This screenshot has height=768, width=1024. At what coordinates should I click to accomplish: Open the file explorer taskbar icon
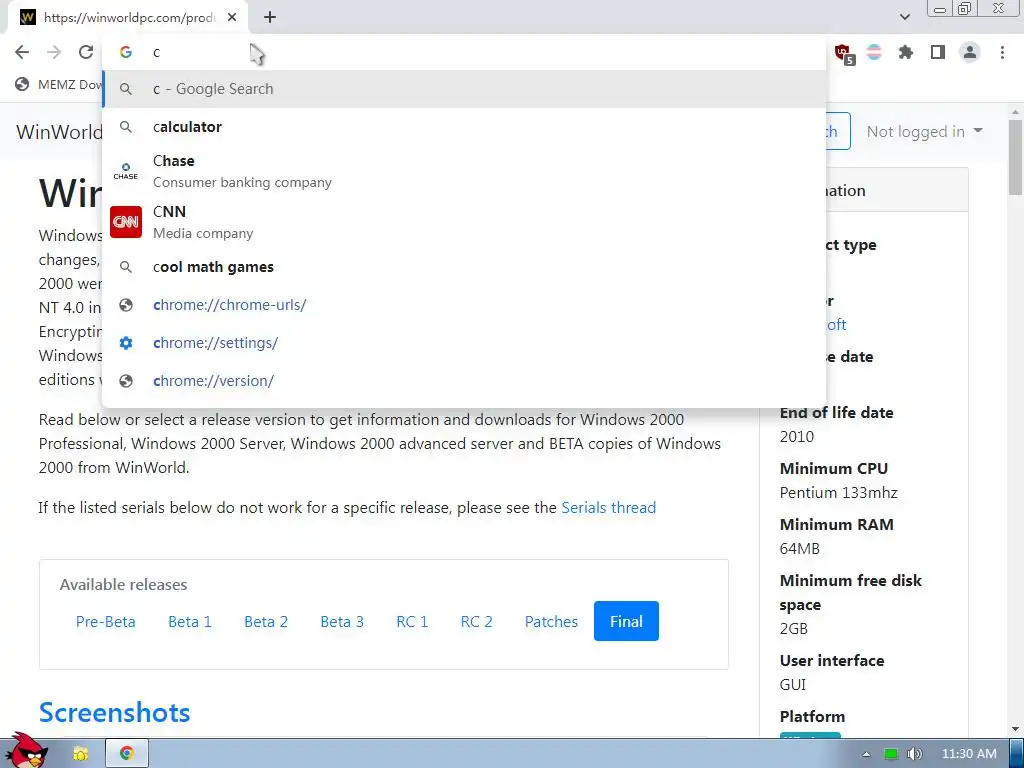(x=80, y=754)
